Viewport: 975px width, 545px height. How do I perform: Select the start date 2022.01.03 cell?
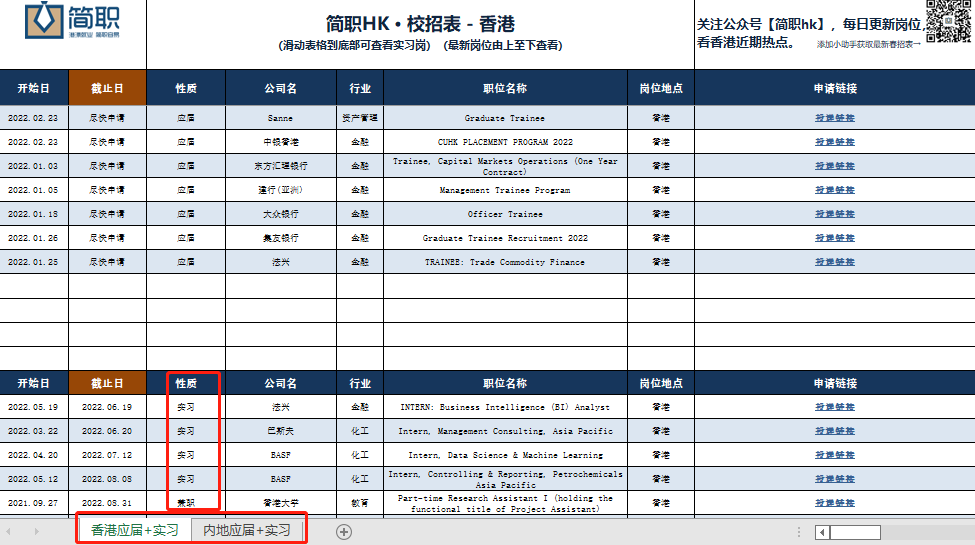point(34,166)
